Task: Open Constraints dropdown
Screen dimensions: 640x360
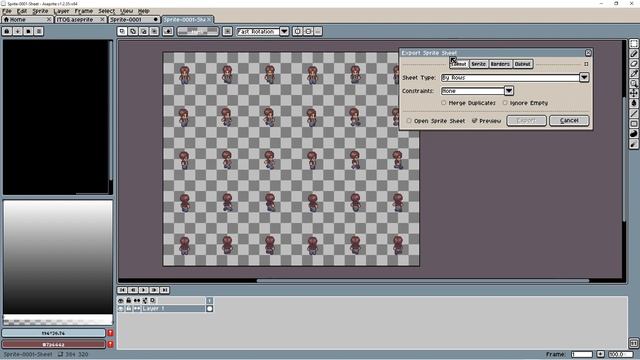Action: 509,91
